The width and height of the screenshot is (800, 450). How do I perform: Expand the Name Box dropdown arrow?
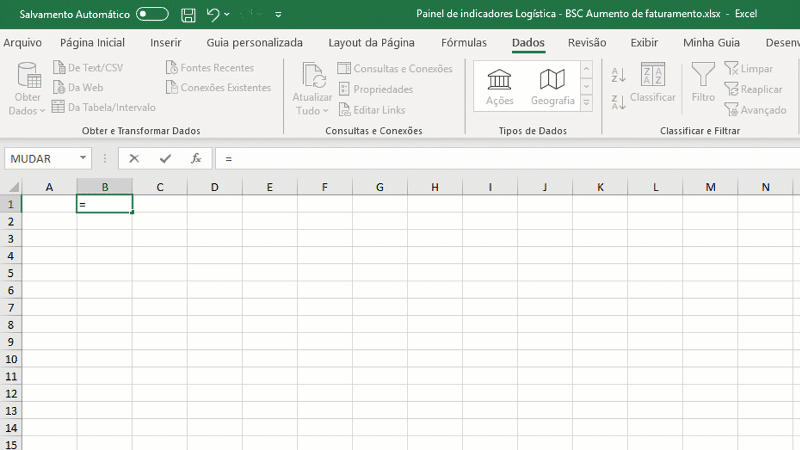82,158
